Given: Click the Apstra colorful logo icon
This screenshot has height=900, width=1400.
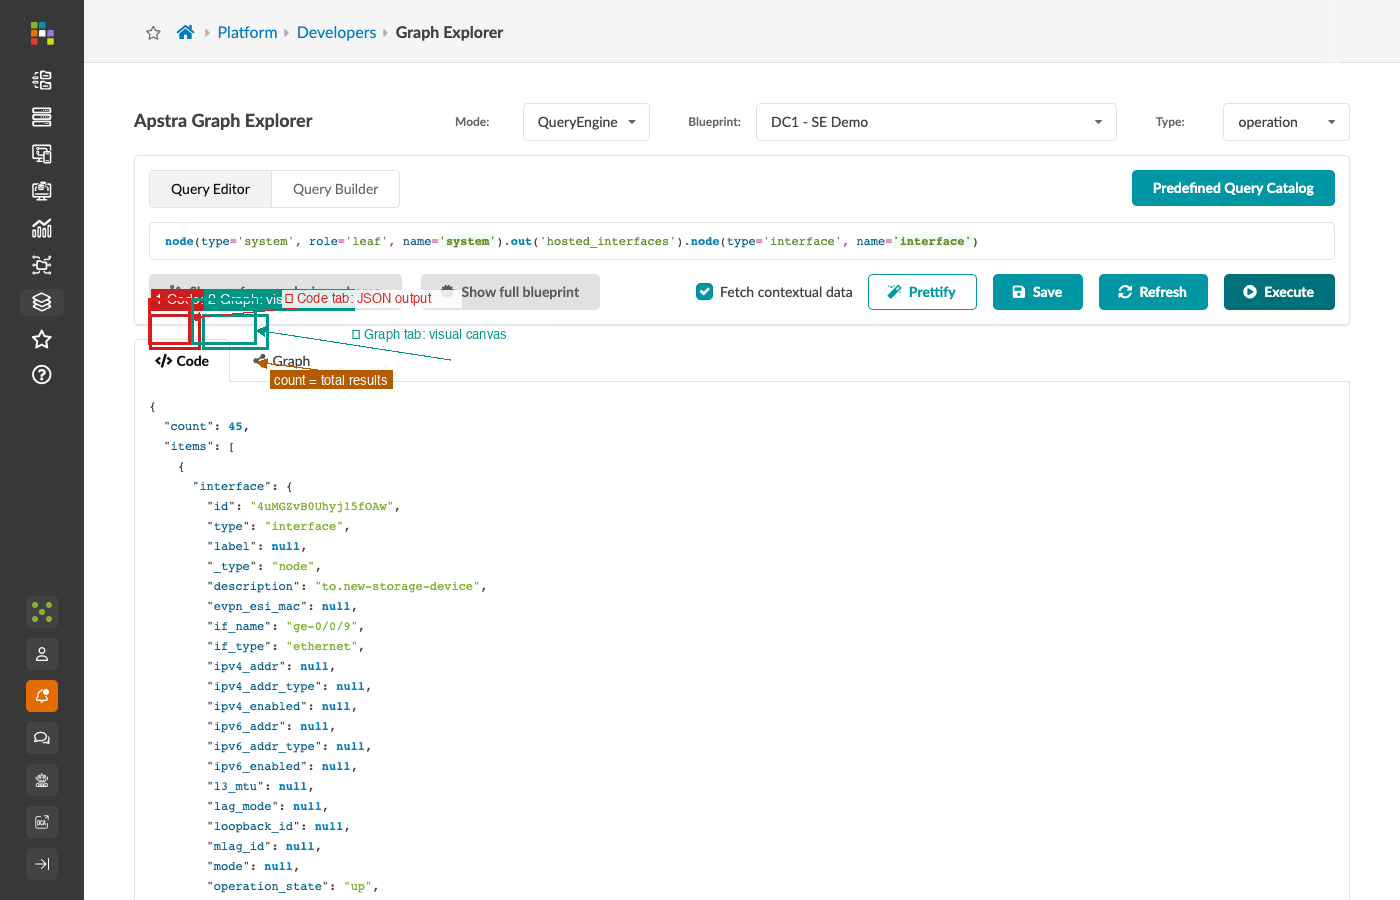Looking at the screenshot, I should click(x=42, y=33).
